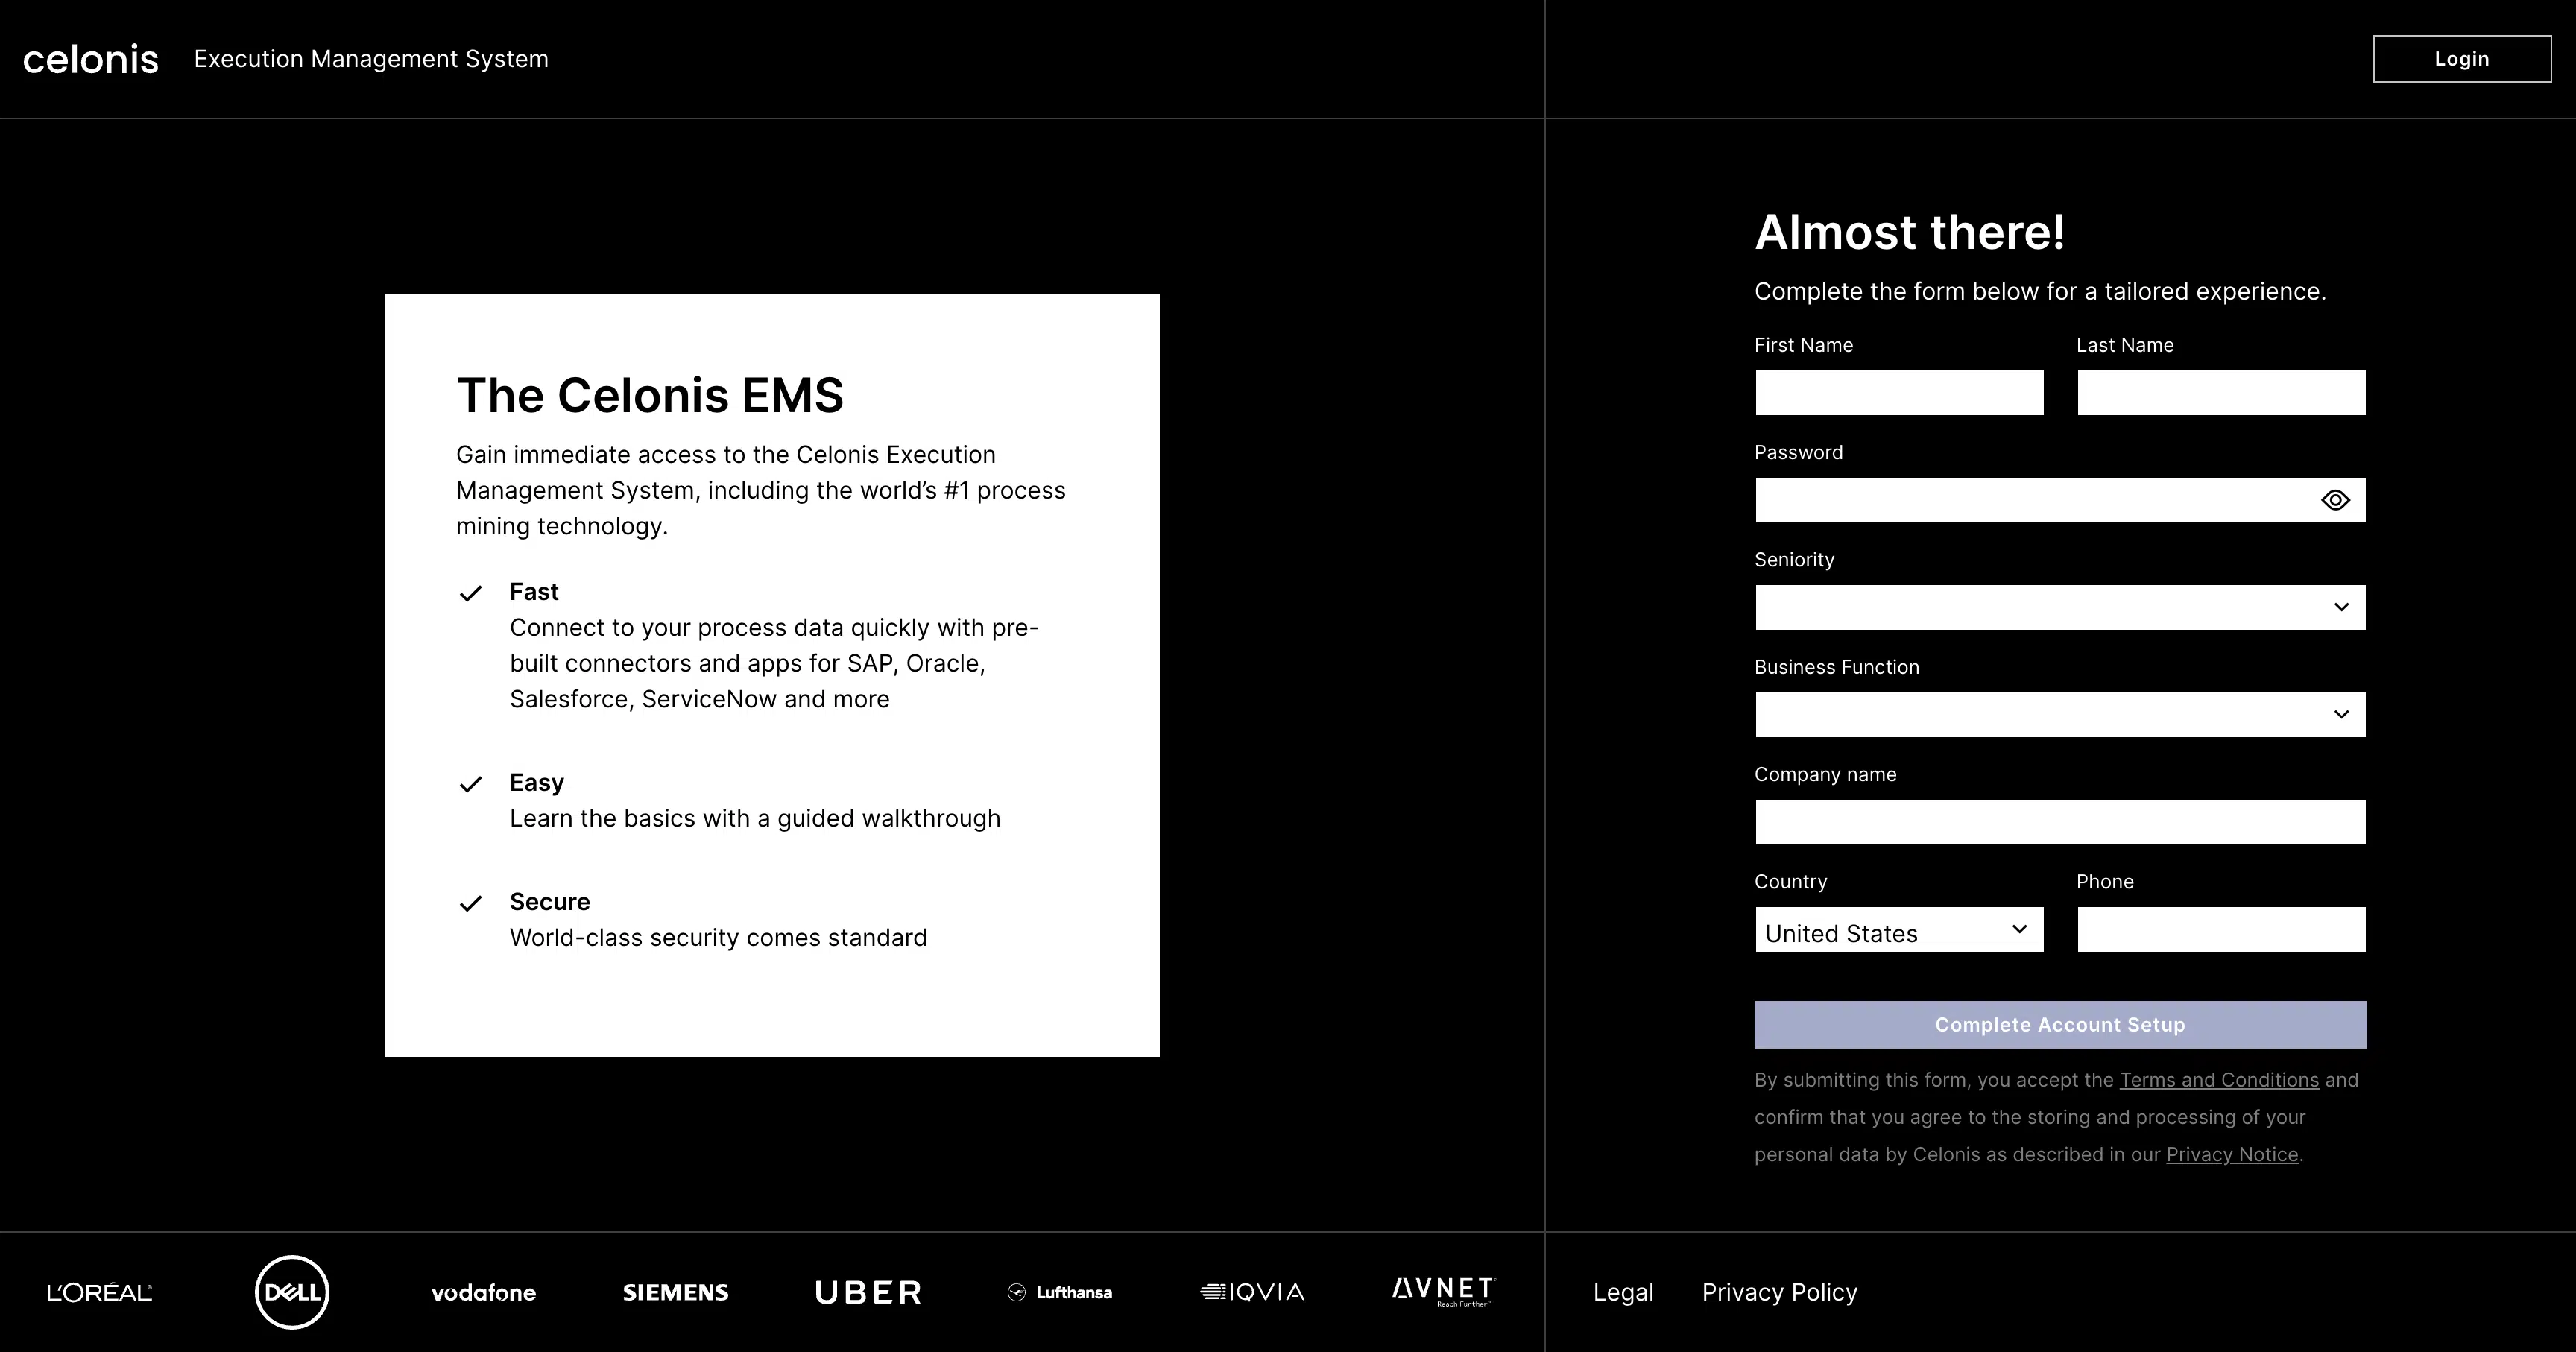Screen dimensions: 2576x1352
Task: Focus the Phone field
Action: [2221, 930]
